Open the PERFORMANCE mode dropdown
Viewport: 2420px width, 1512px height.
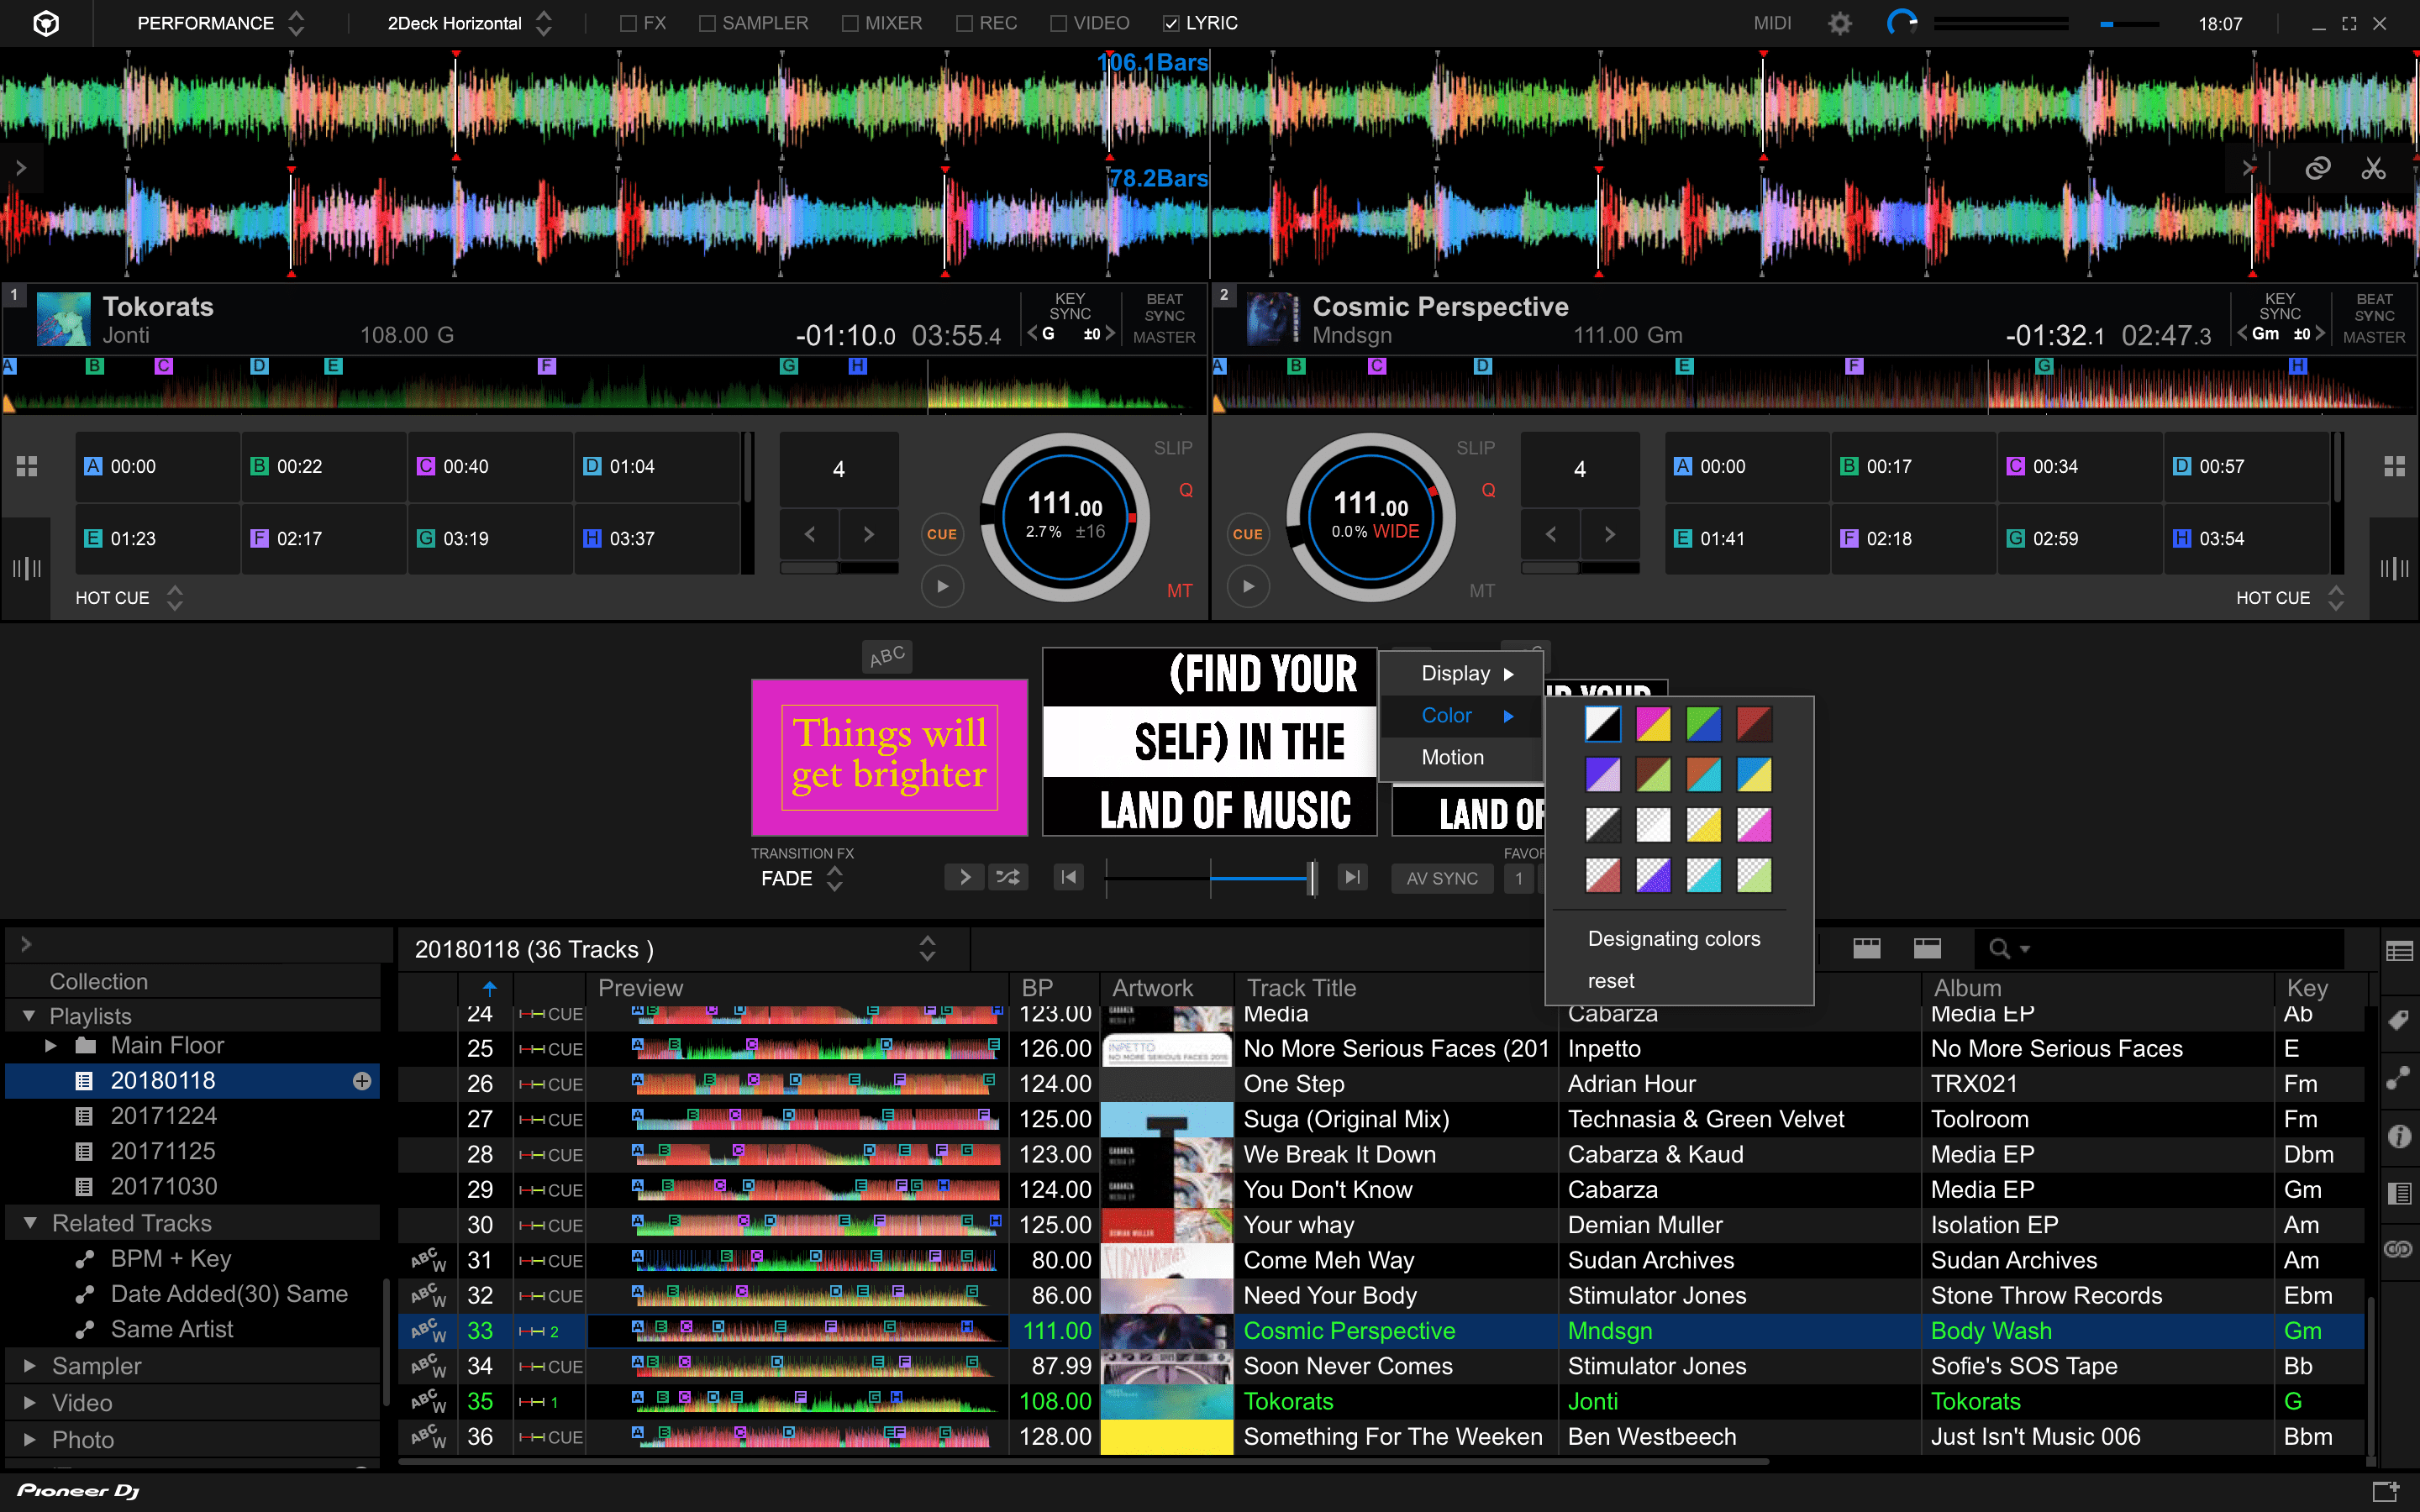(x=220, y=23)
